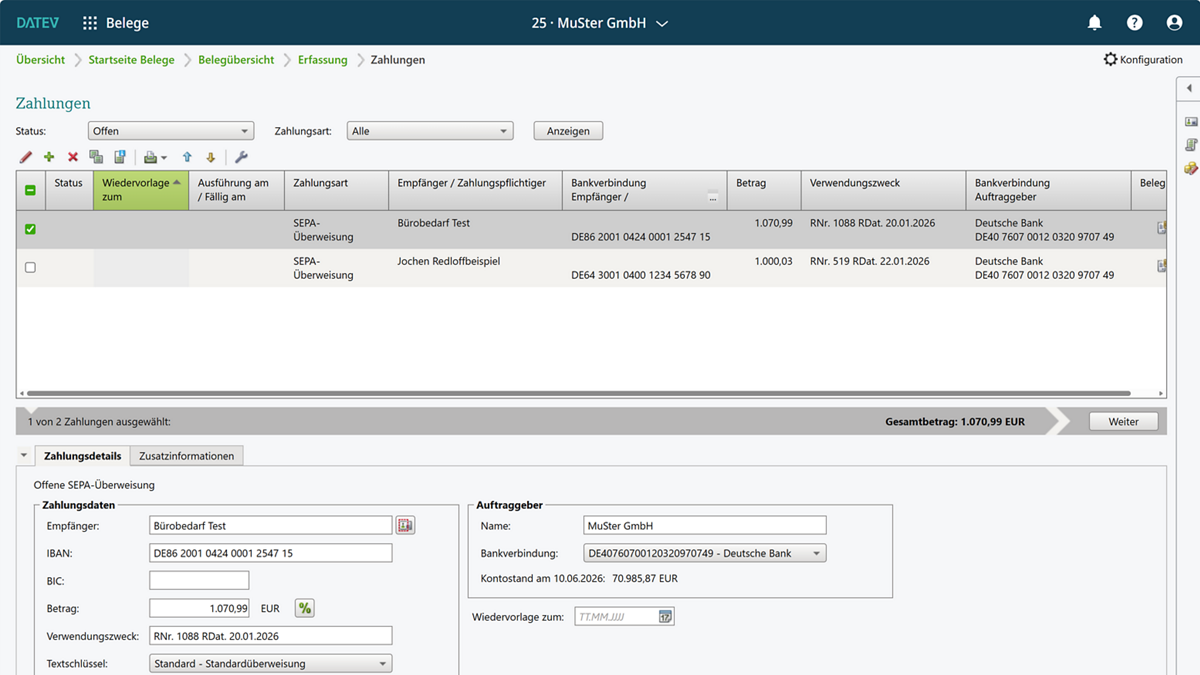Click the printer icon in toolbar

pyautogui.click(x=150, y=157)
